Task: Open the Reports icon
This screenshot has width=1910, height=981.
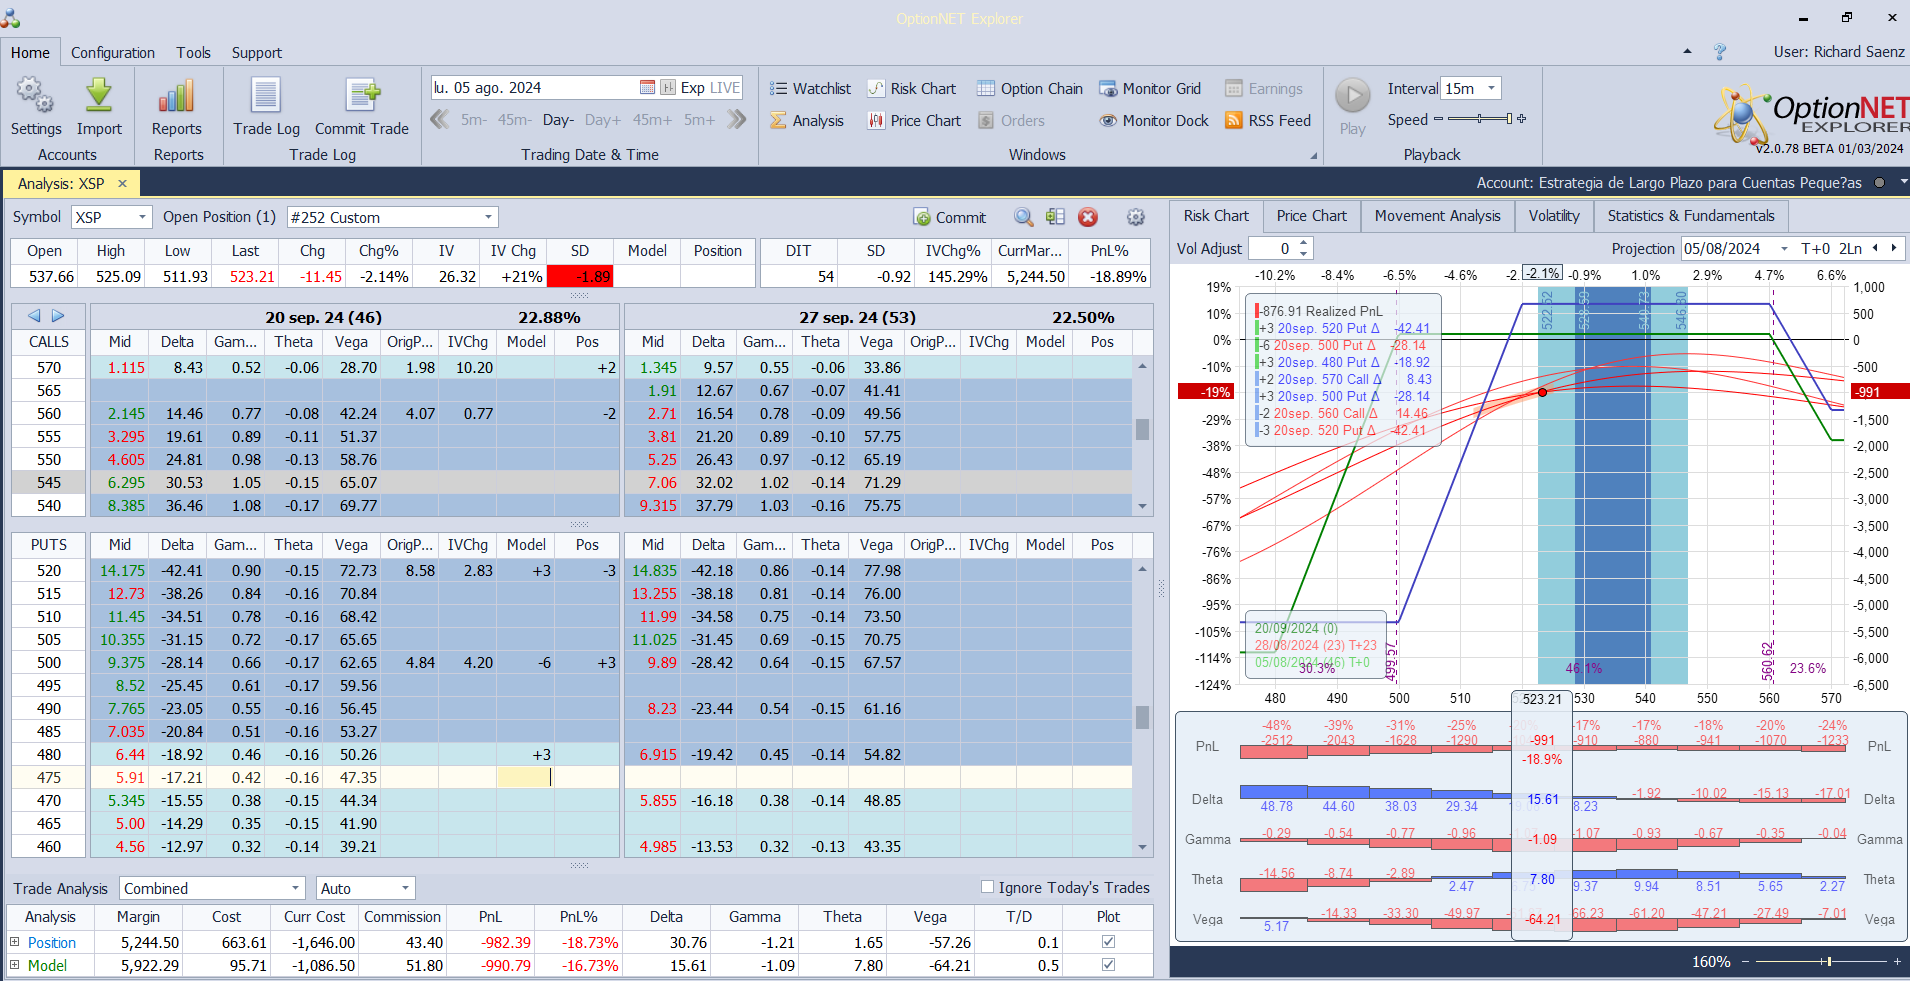Action: (177, 107)
